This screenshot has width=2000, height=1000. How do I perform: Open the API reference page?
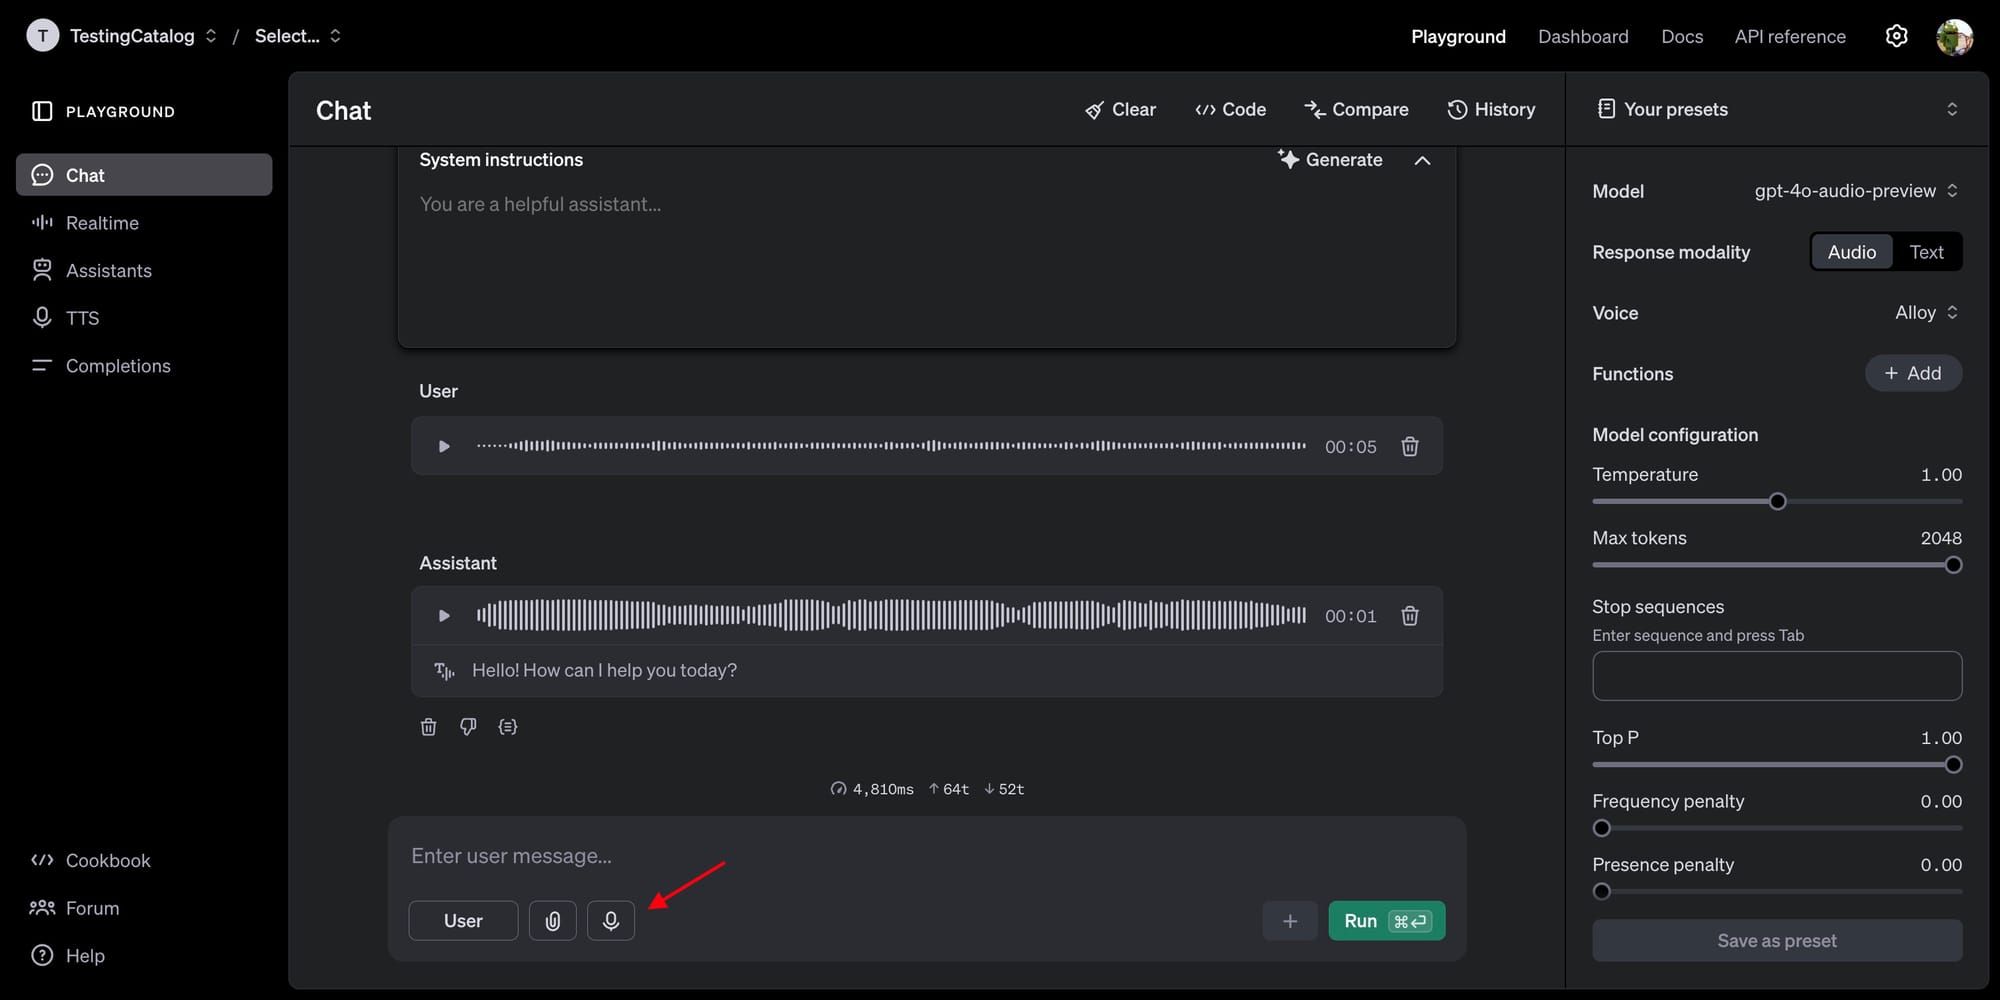pyautogui.click(x=1789, y=36)
